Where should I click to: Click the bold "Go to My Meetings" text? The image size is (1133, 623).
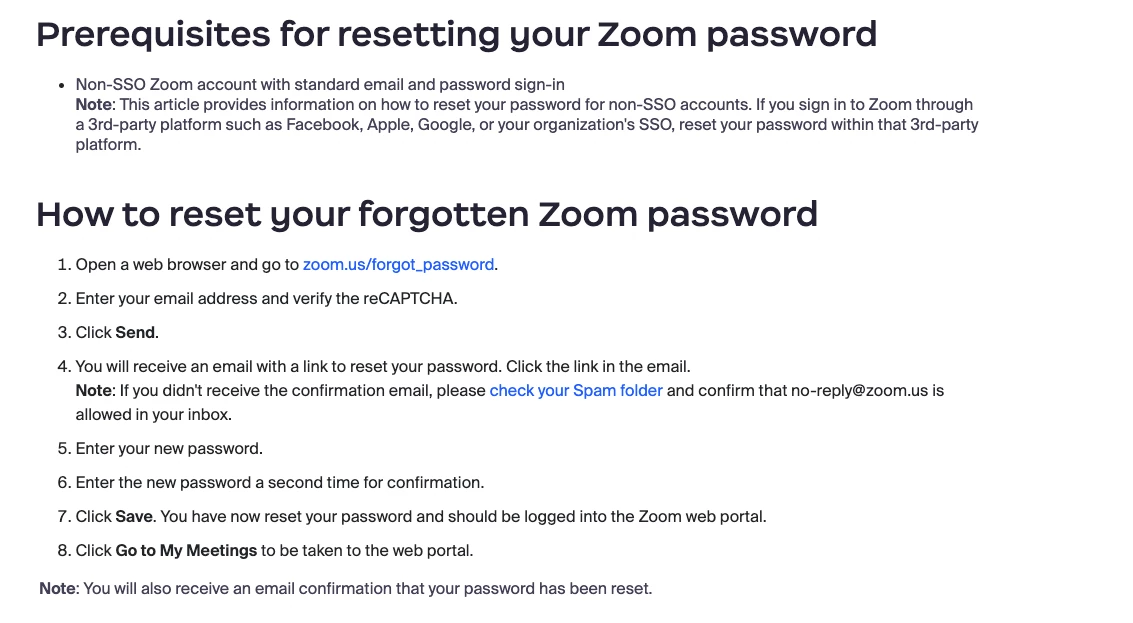pyautogui.click(x=186, y=551)
